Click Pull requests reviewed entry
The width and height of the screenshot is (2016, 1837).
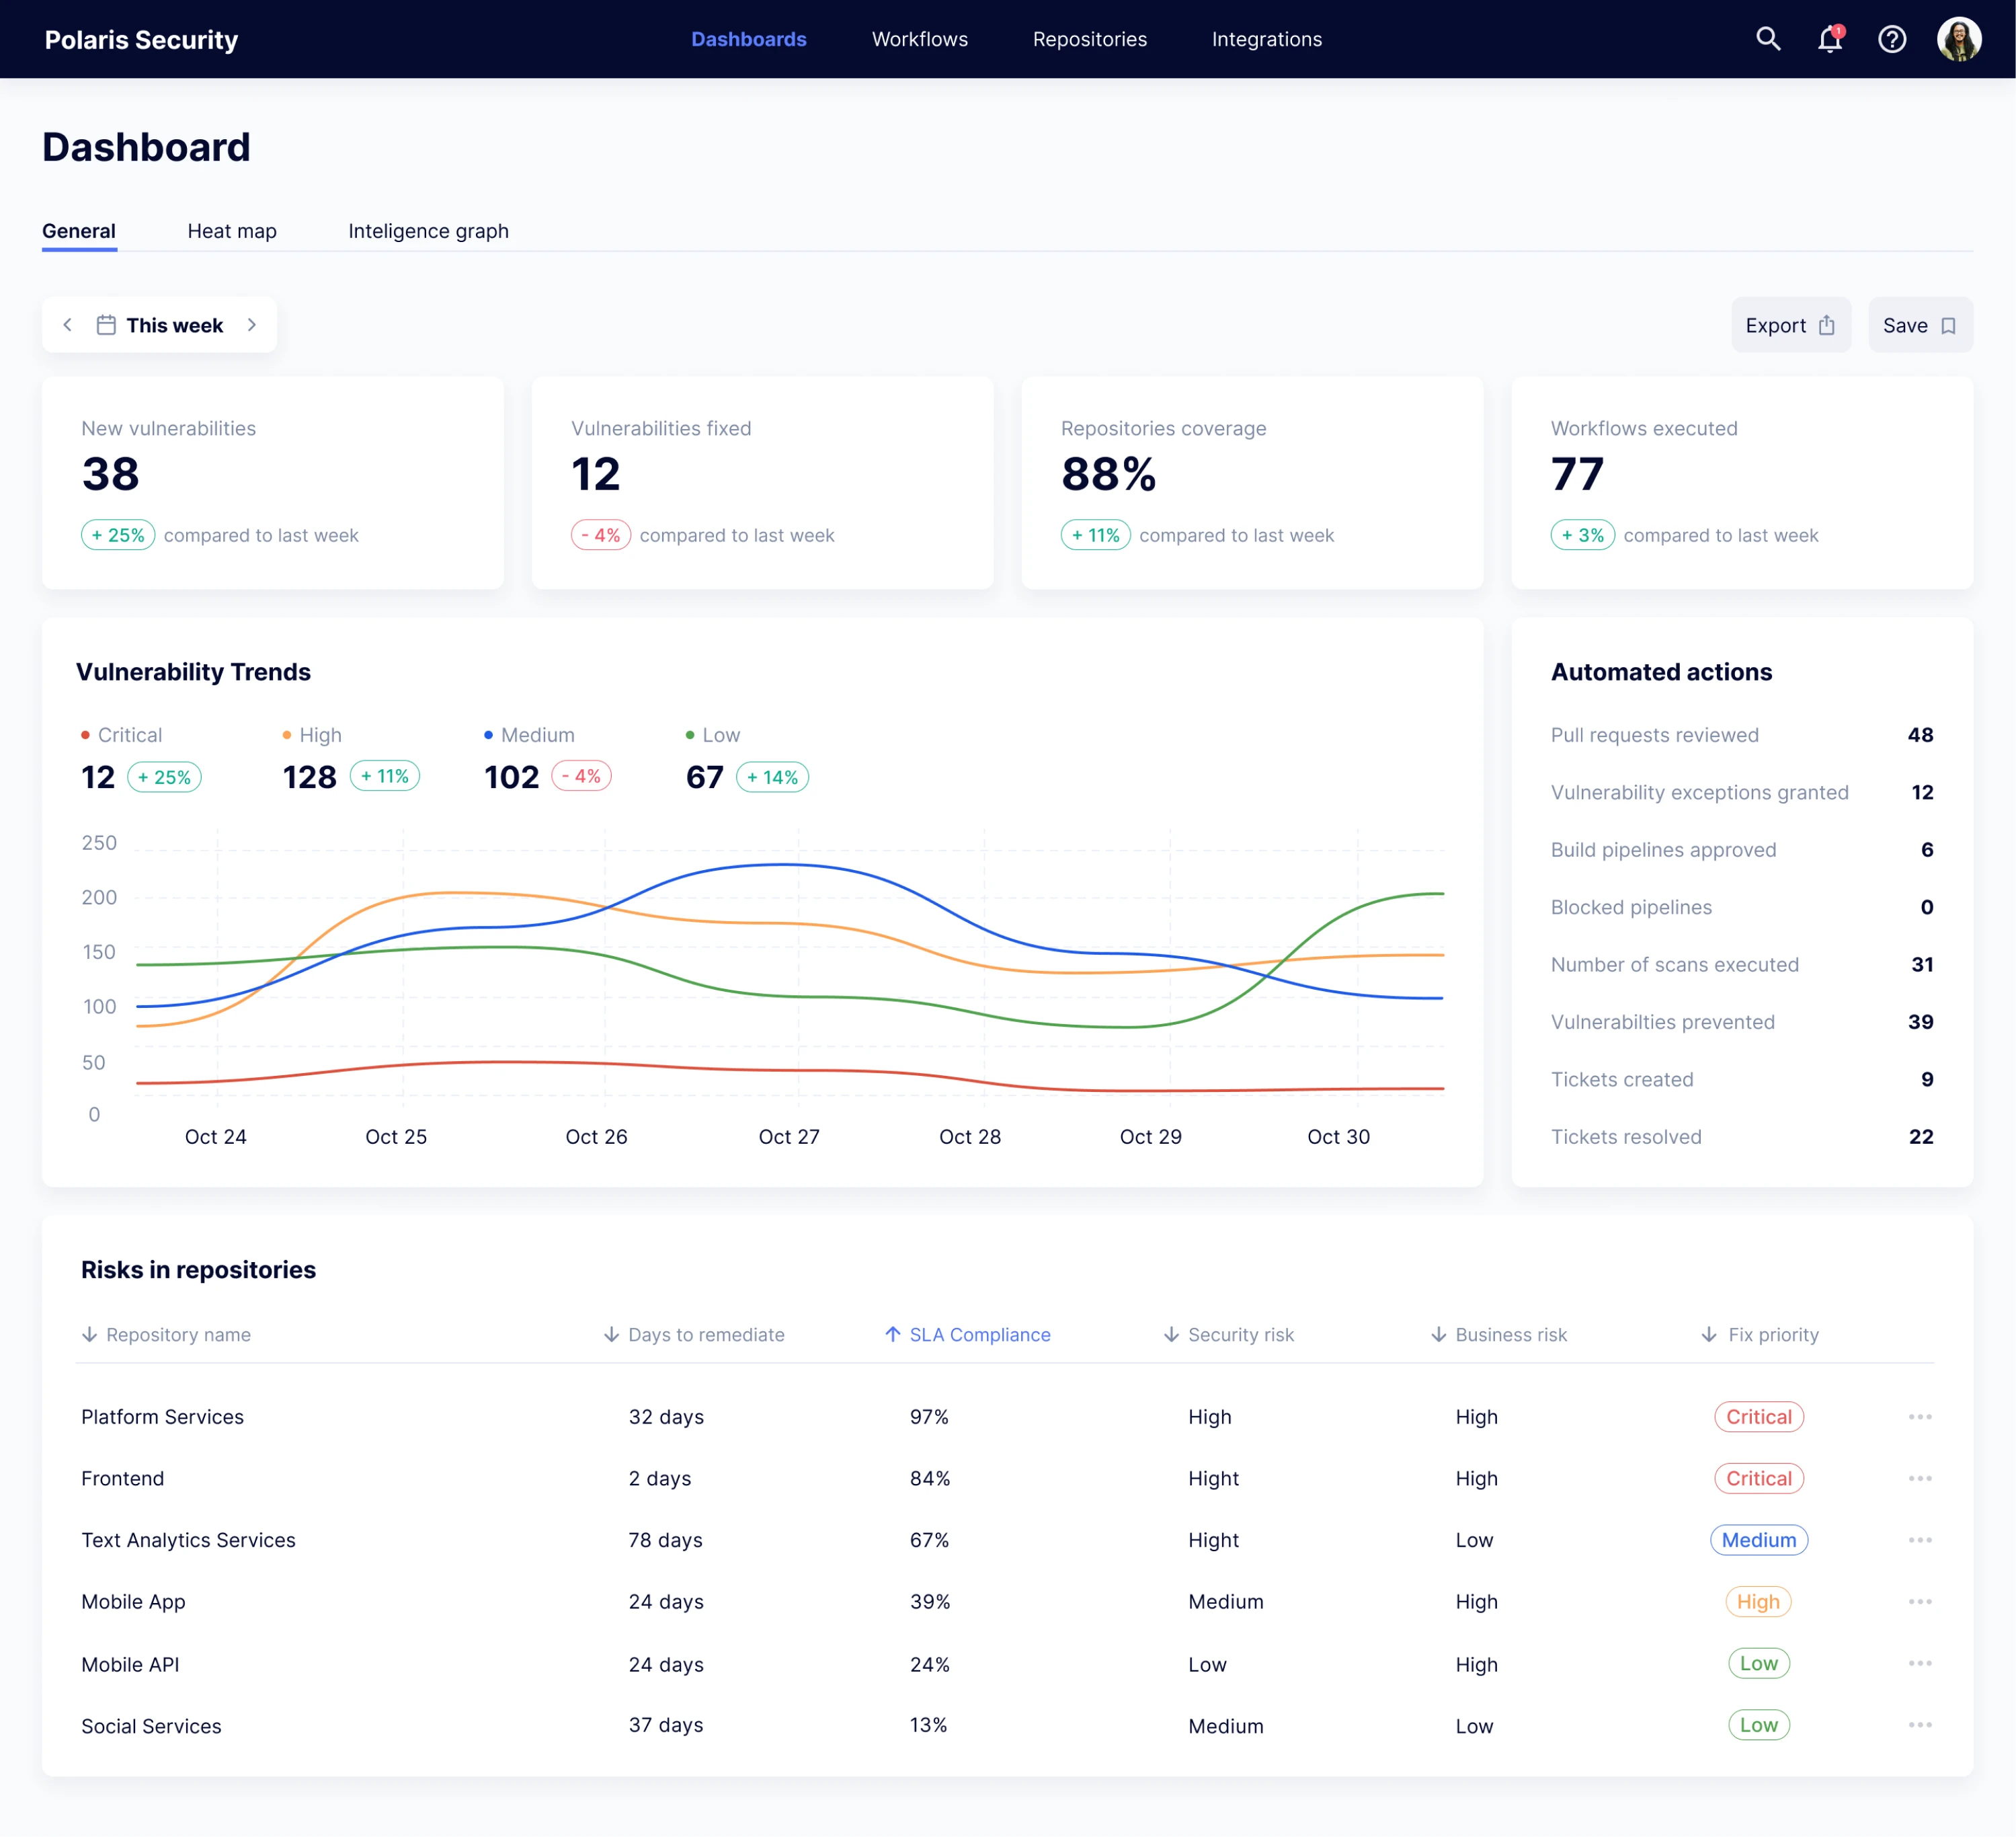(1742, 735)
